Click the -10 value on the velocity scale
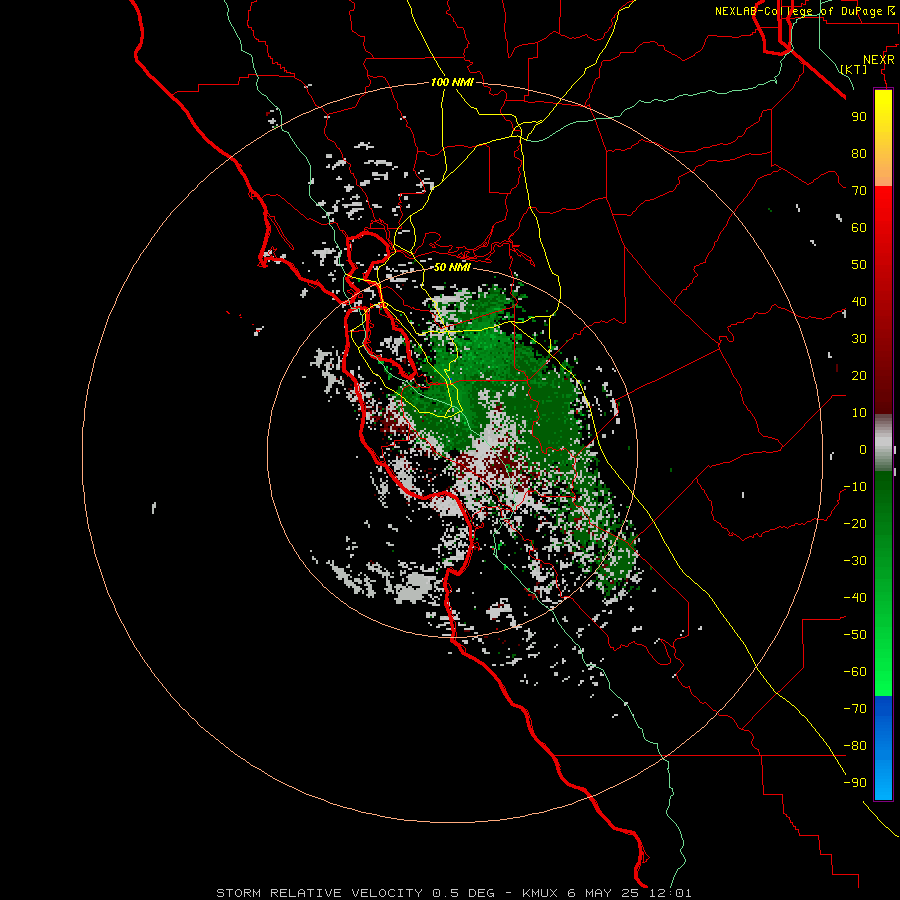 [x=855, y=487]
